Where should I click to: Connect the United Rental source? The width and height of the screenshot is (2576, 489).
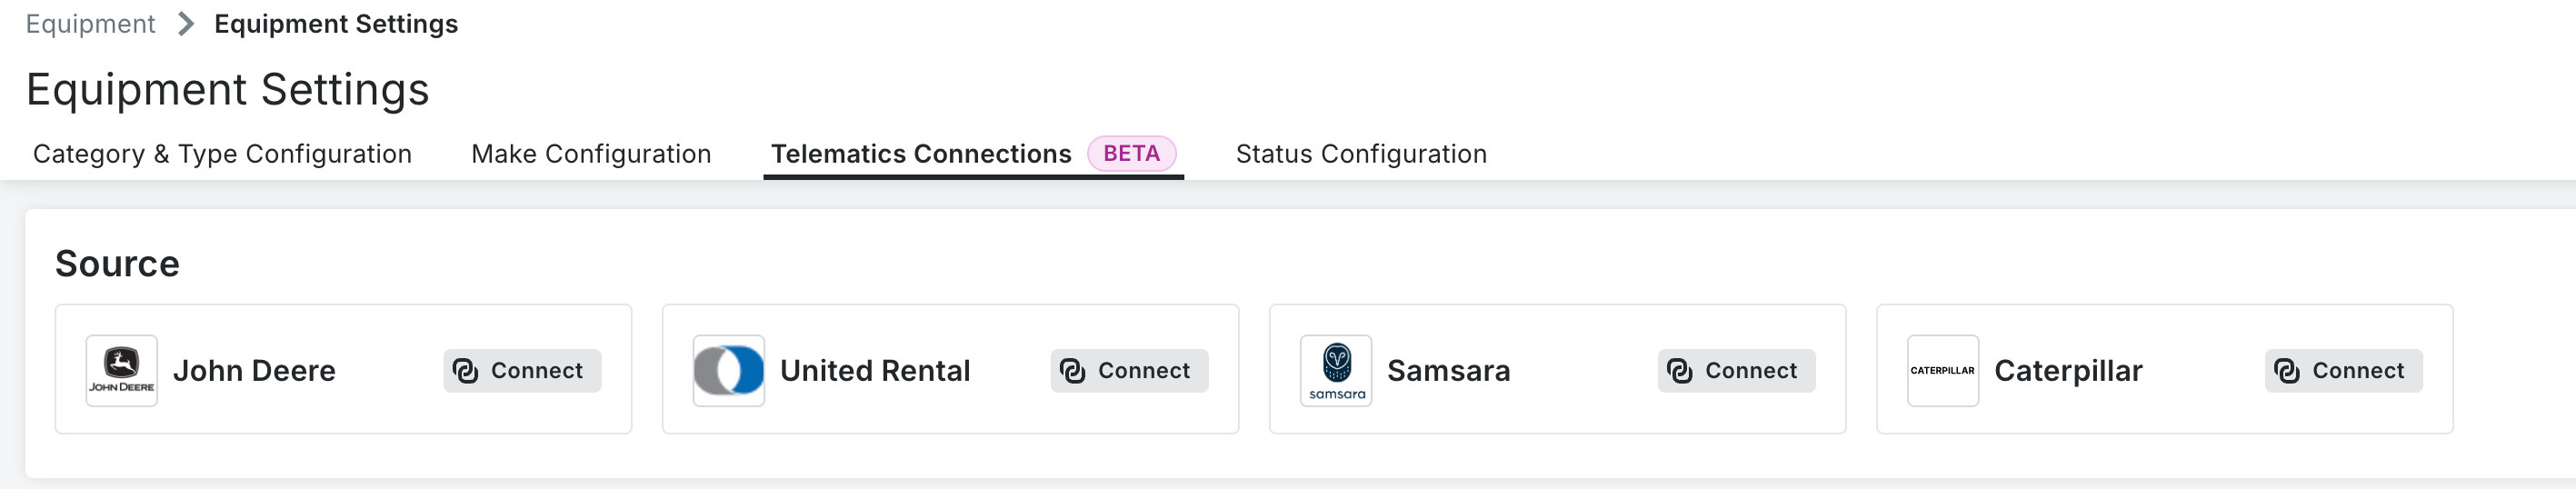click(x=1129, y=371)
